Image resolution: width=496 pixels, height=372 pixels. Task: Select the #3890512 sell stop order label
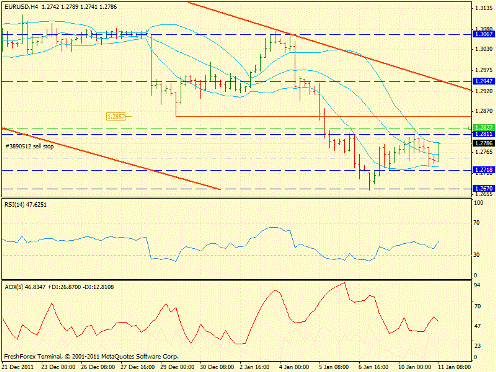pyautogui.click(x=30, y=146)
